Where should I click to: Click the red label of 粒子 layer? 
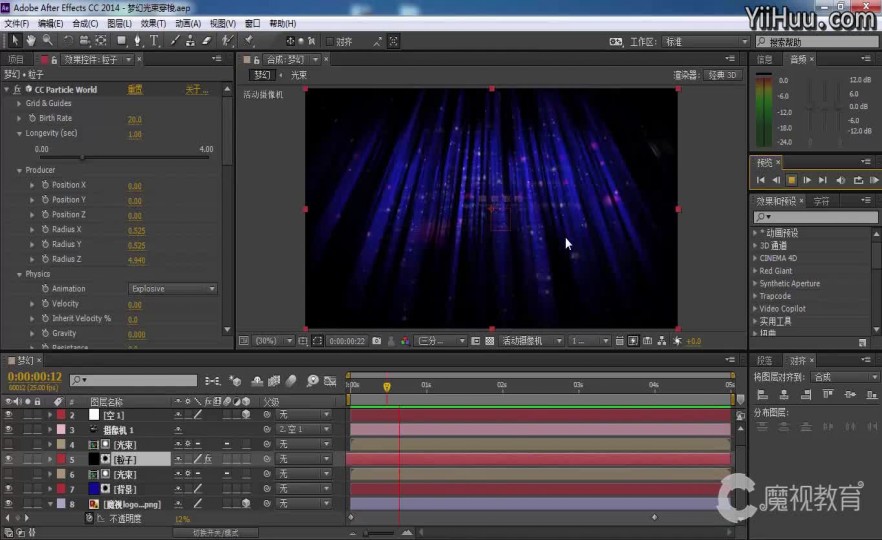61,459
